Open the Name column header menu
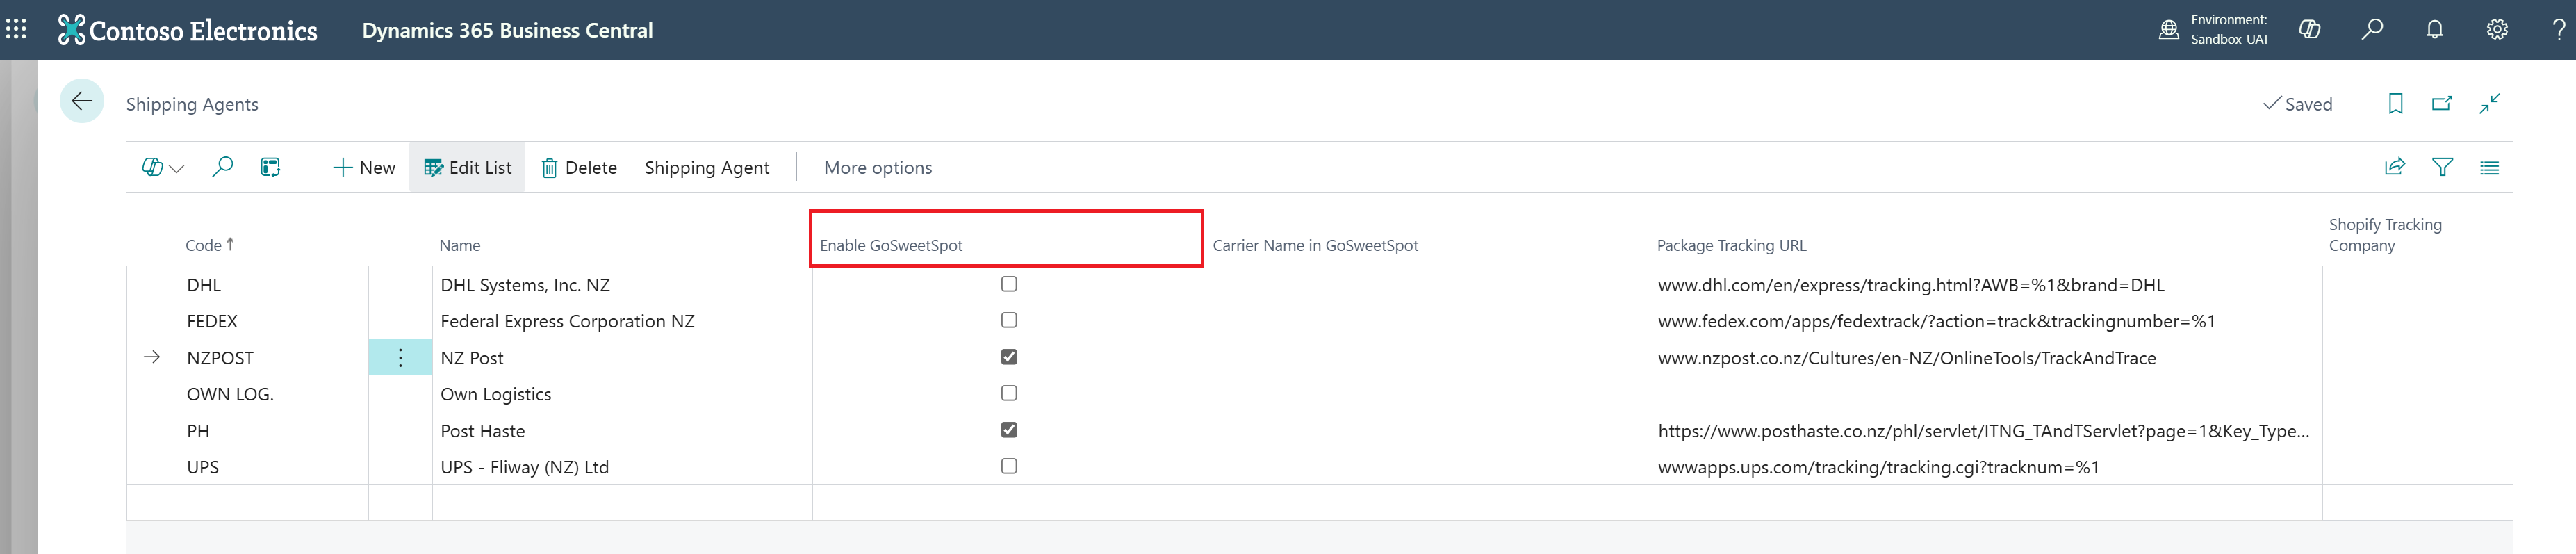2576x554 pixels. click(459, 245)
